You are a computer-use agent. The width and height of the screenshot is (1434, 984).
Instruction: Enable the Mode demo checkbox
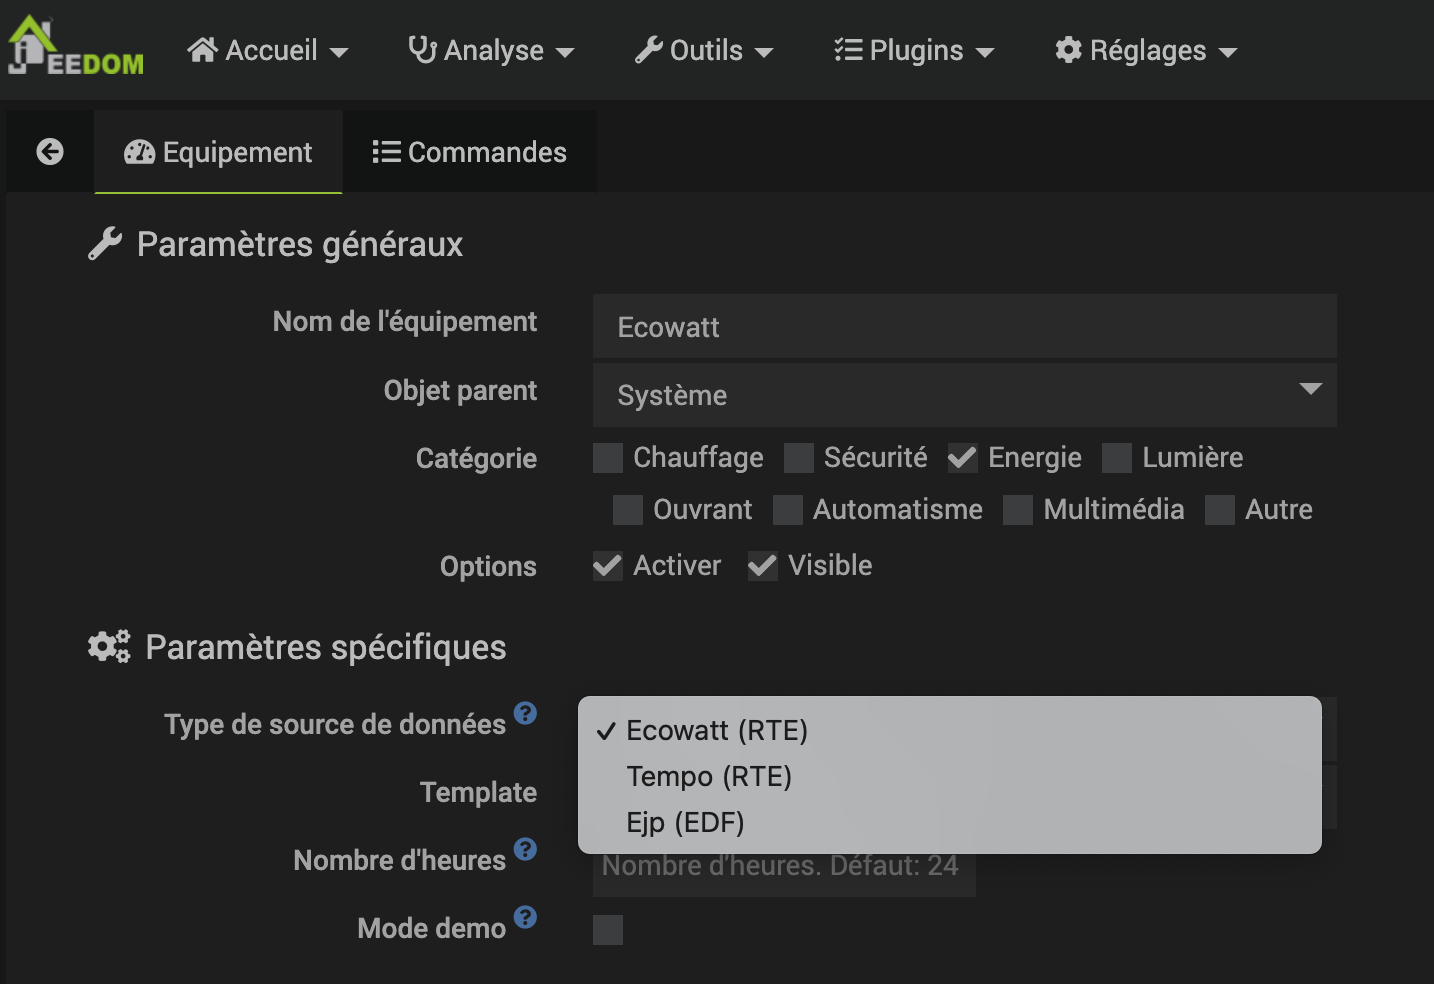point(608,930)
